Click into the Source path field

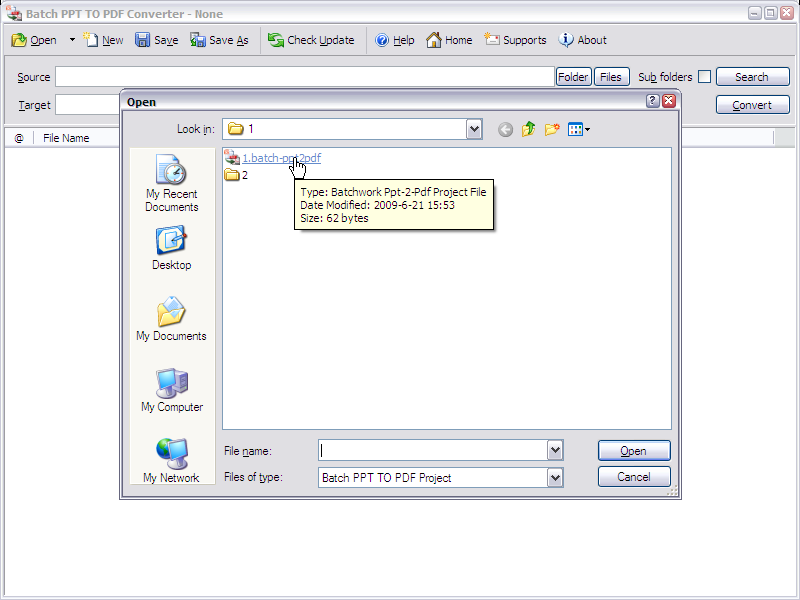coord(305,77)
